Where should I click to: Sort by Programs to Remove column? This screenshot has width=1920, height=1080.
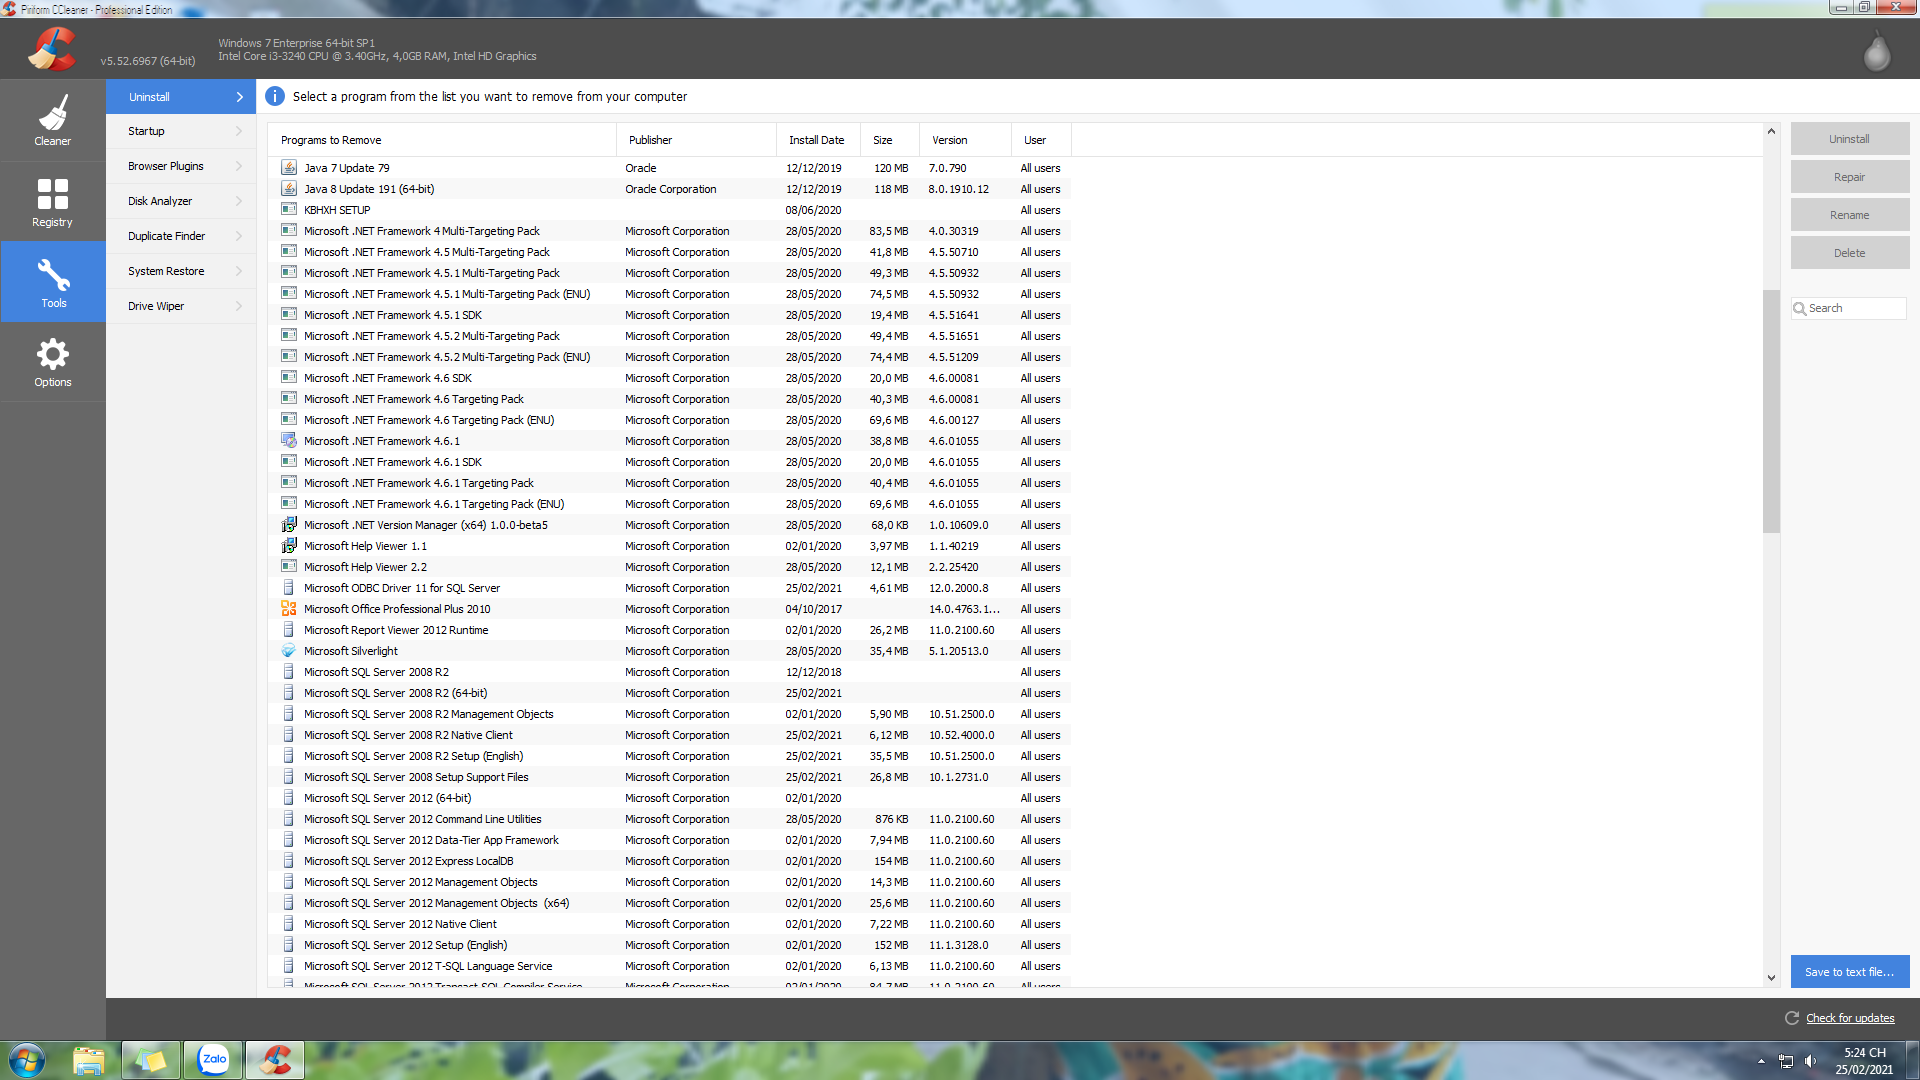point(442,140)
